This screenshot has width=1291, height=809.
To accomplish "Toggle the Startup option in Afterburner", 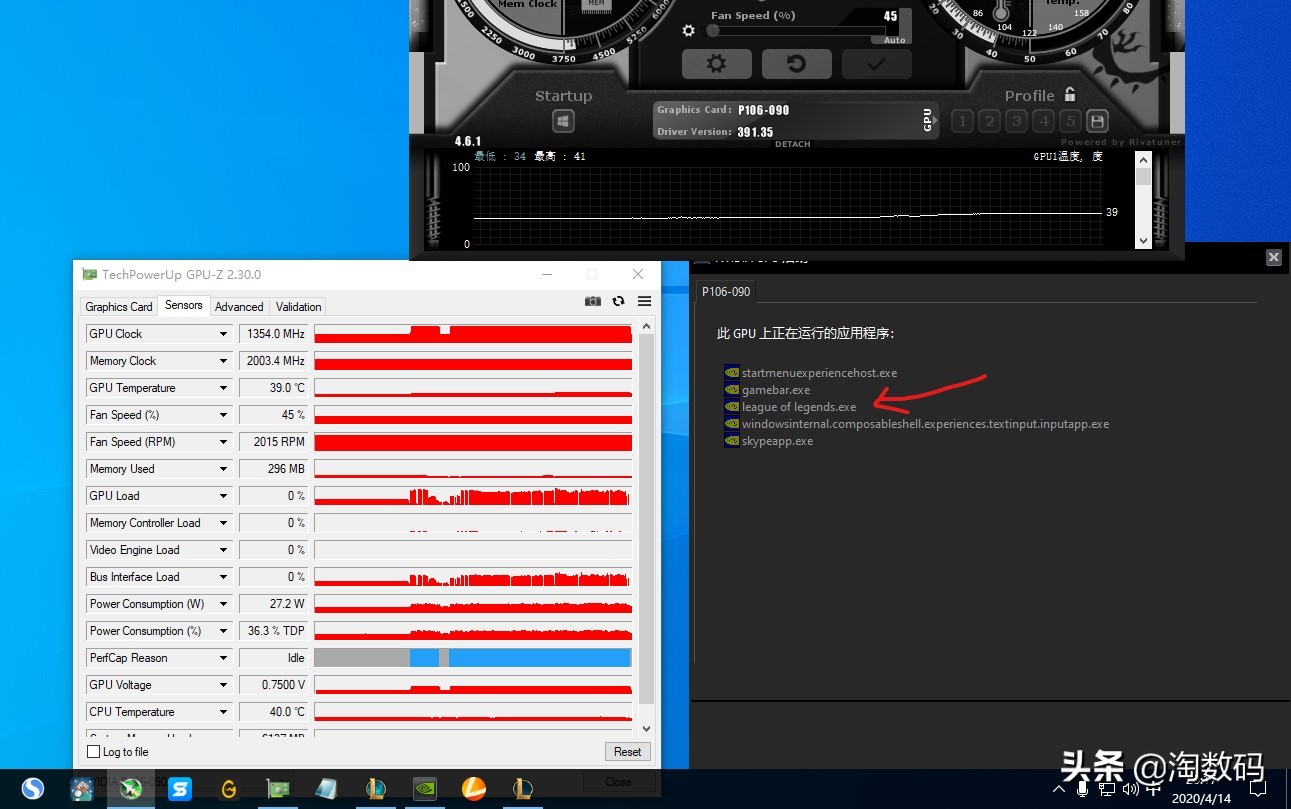I will (x=563, y=120).
